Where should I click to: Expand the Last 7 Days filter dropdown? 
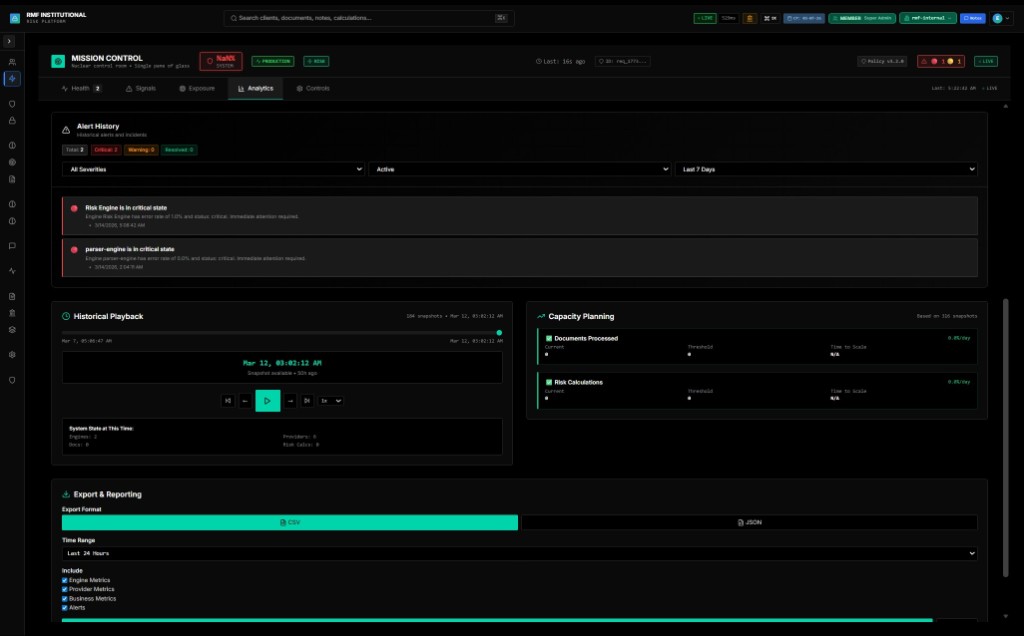click(825, 169)
